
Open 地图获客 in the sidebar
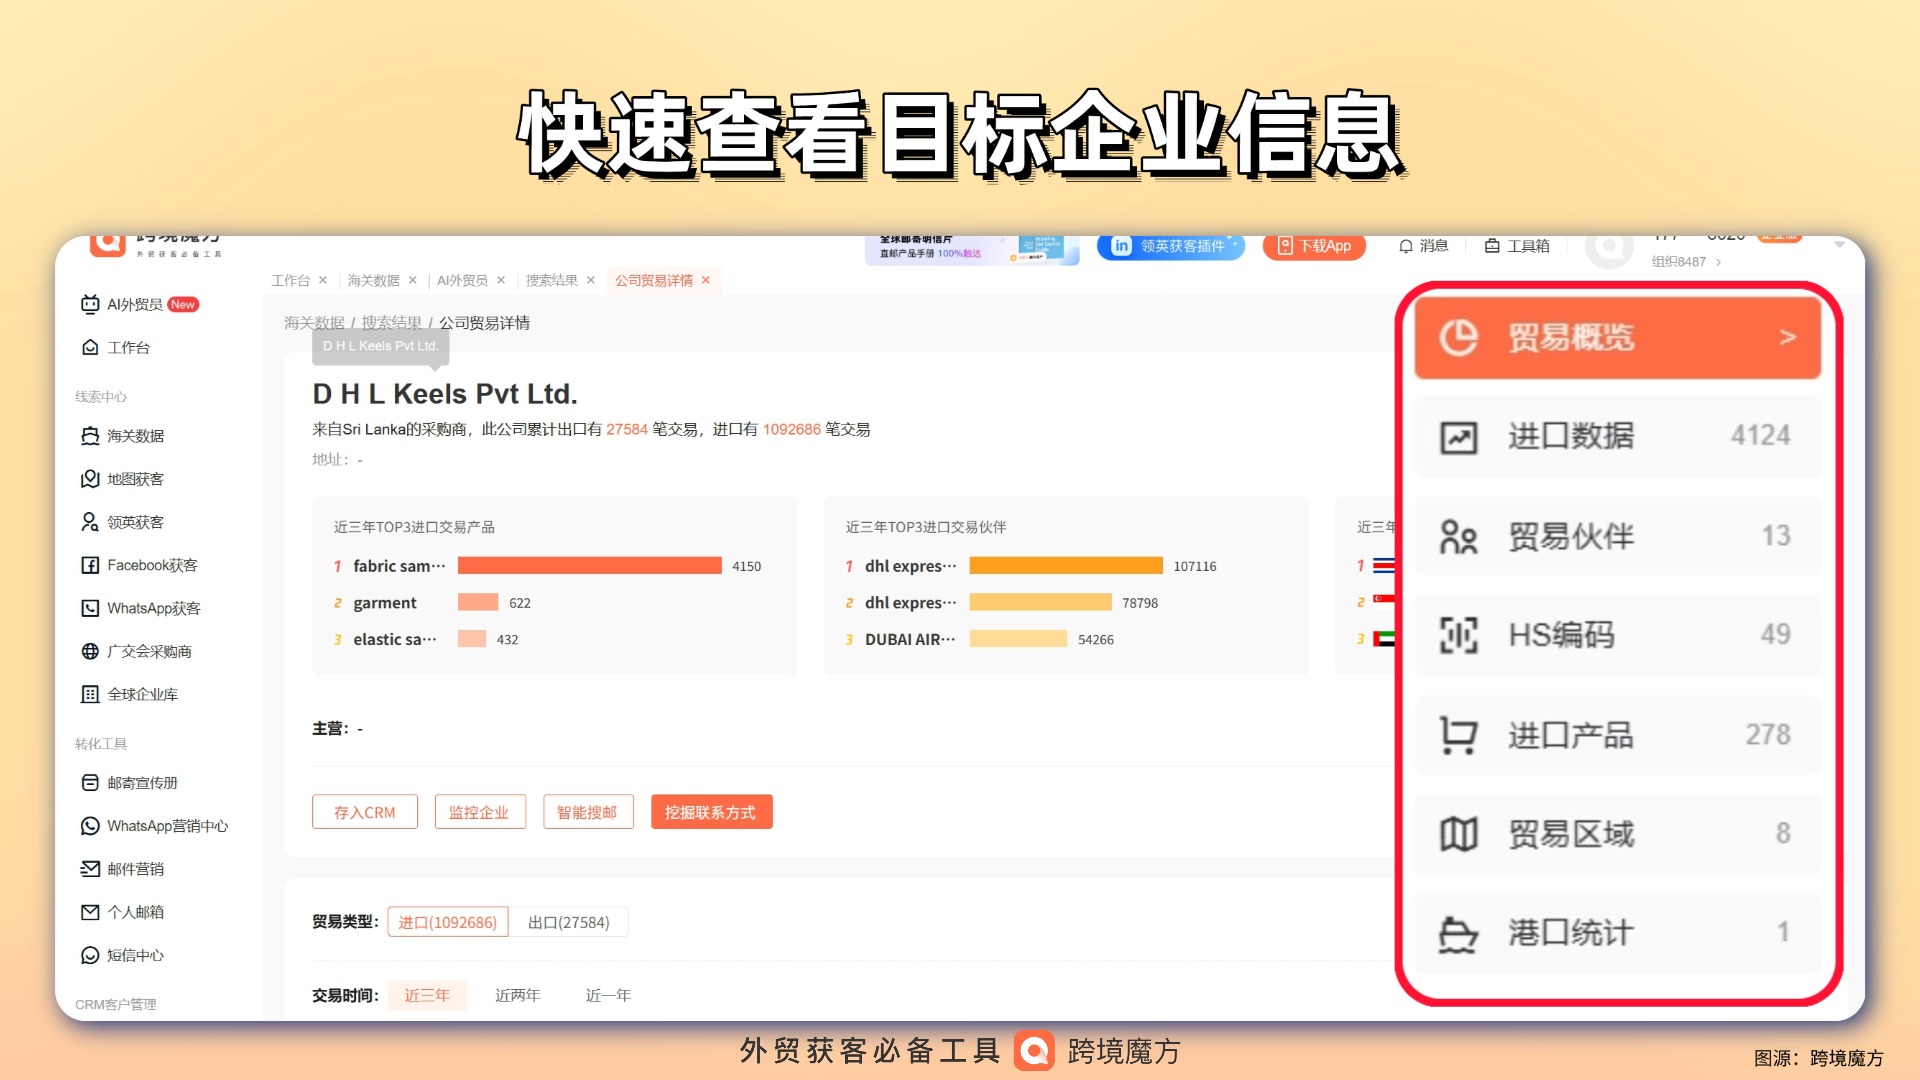[134, 479]
